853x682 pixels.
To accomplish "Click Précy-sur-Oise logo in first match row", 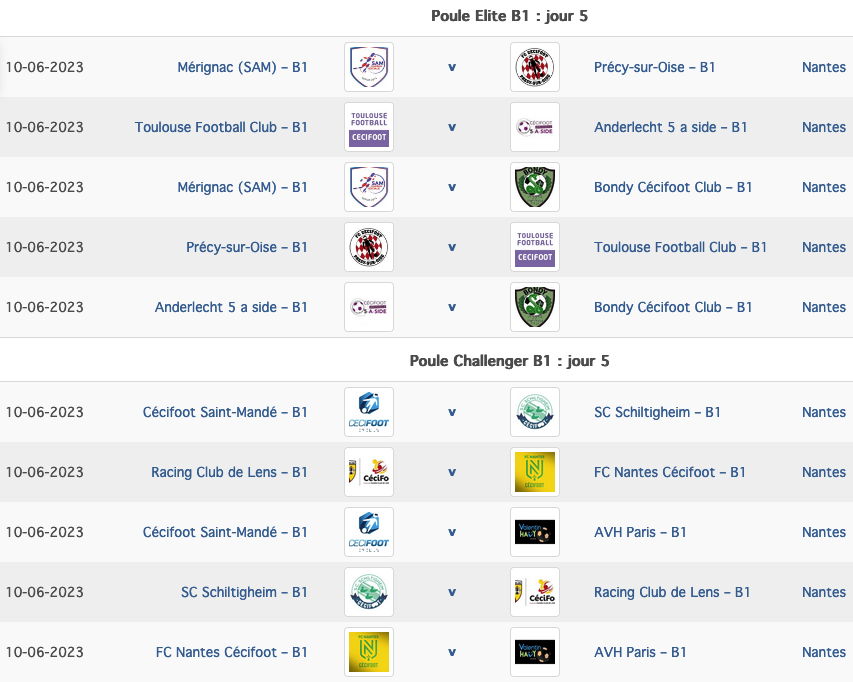I will [535, 67].
